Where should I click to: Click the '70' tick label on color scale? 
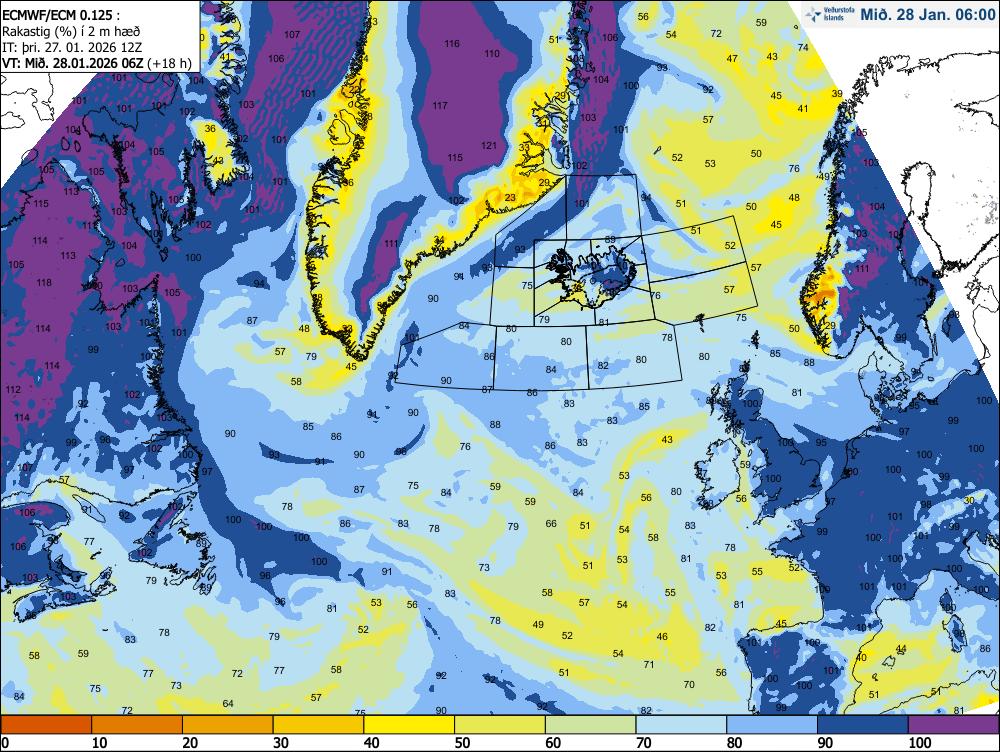tap(643, 742)
